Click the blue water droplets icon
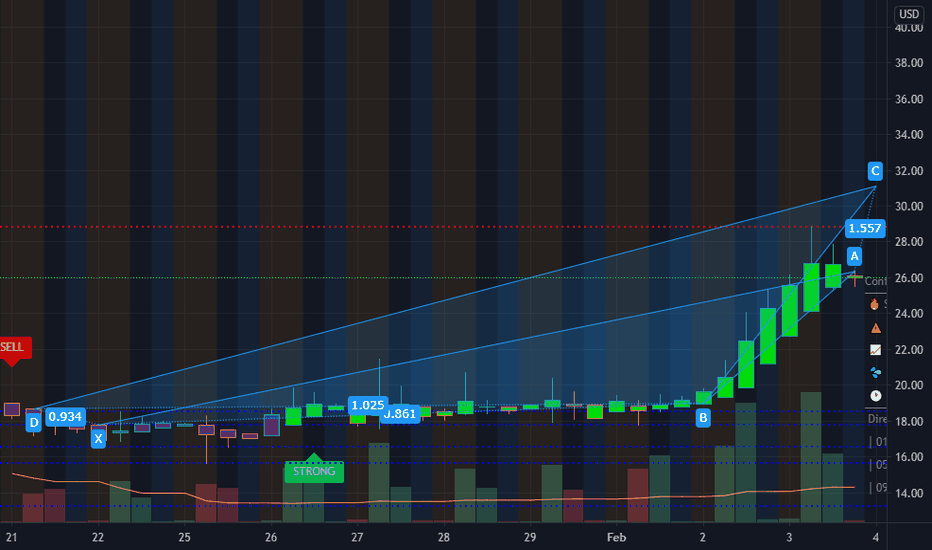This screenshot has width=932, height=550. click(x=876, y=373)
